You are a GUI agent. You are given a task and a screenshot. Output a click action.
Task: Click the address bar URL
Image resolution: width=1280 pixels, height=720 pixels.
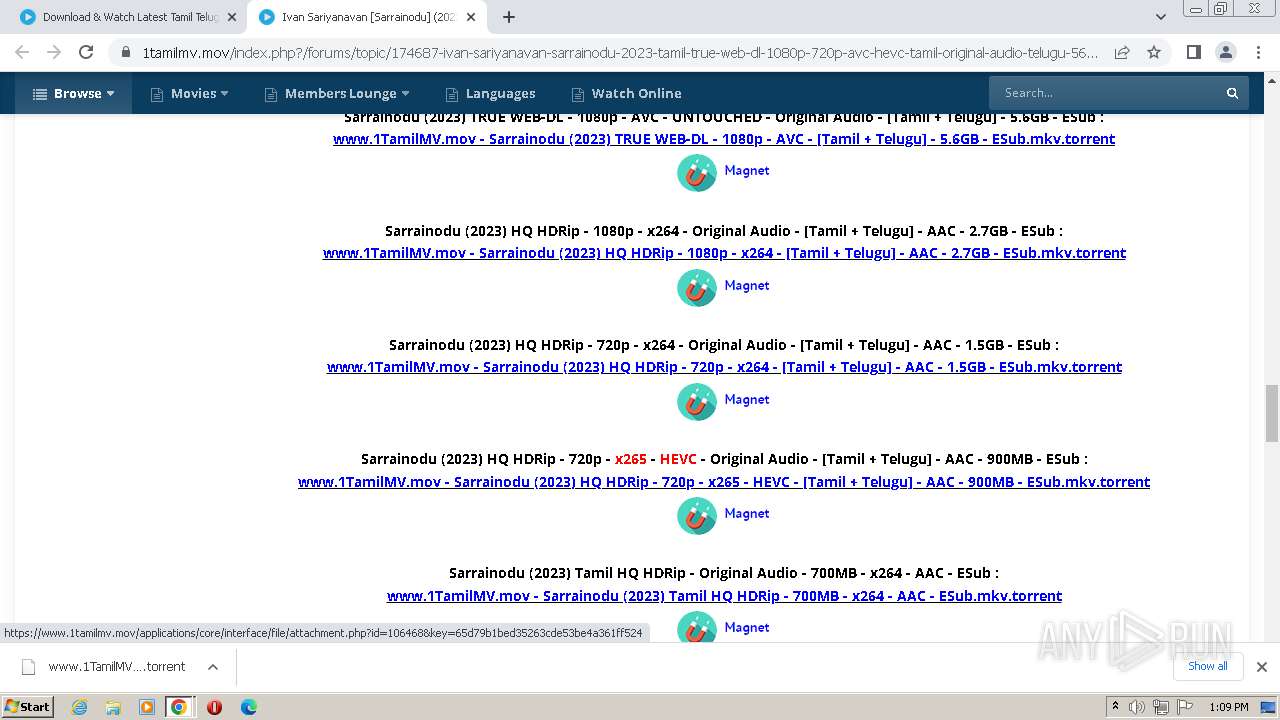click(x=620, y=52)
